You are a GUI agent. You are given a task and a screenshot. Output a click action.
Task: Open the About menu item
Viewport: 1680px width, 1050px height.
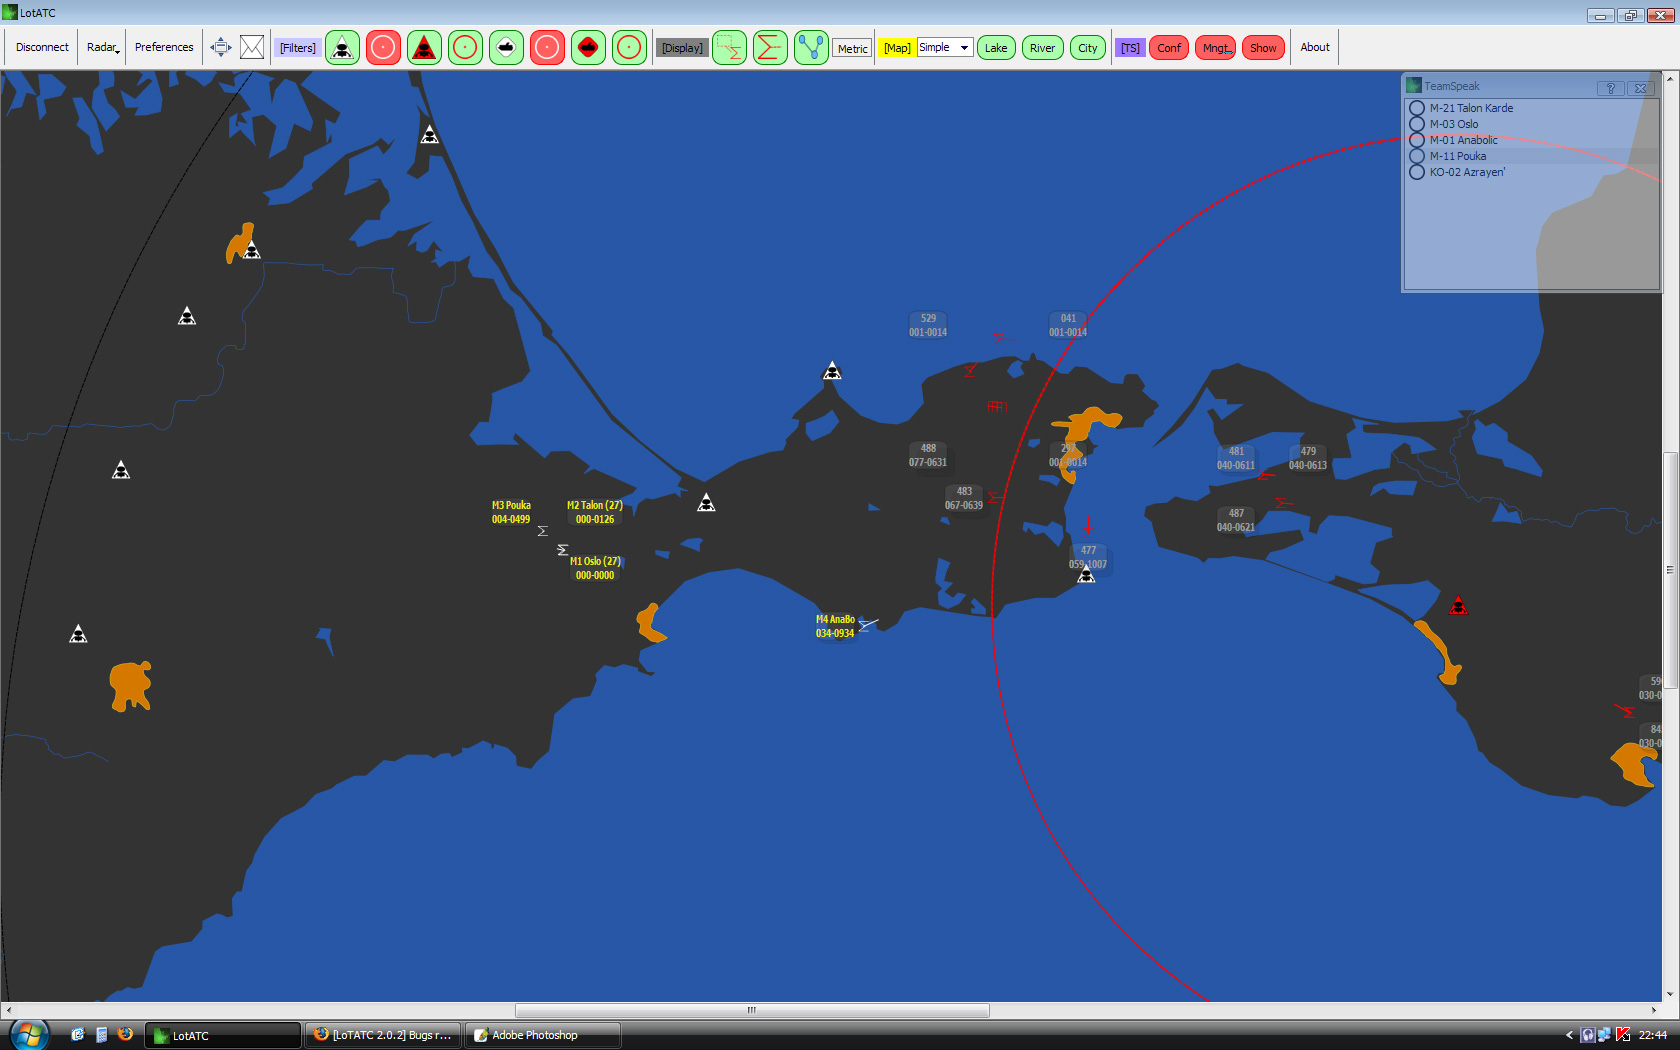tap(1315, 47)
